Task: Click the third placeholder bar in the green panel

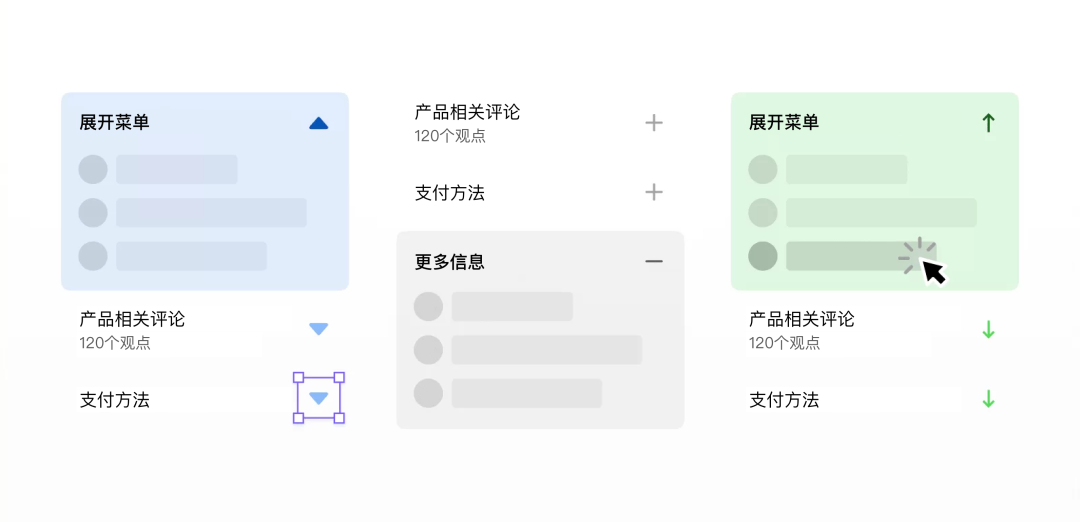Action: pos(845,256)
